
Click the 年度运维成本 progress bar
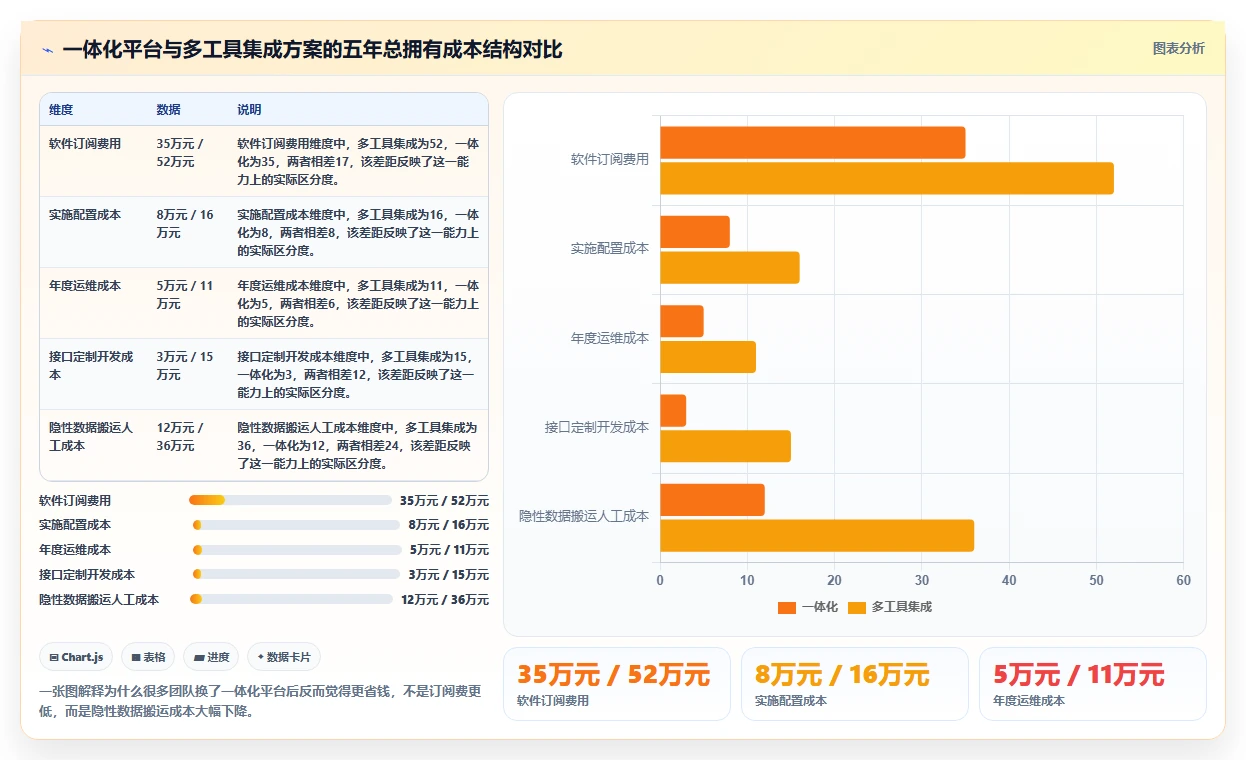click(296, 550)
